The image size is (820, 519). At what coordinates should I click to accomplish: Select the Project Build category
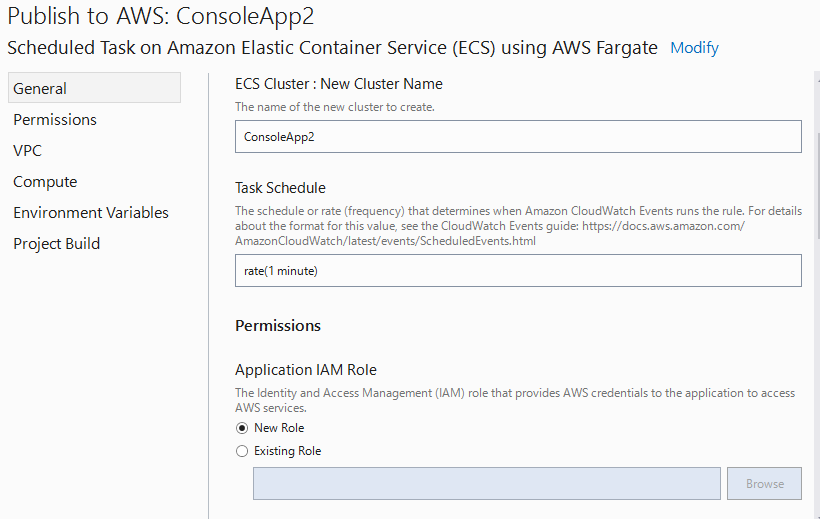pos(56,244)
